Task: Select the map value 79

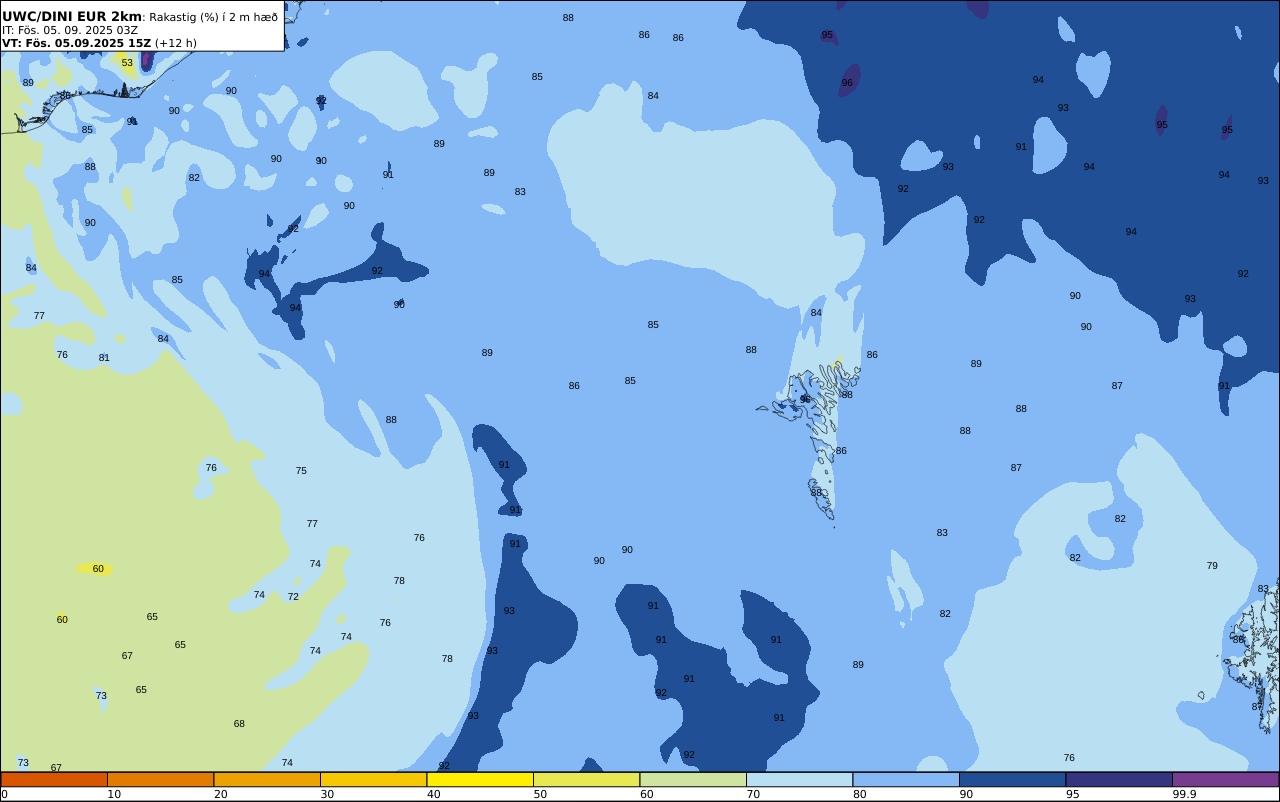Action: [1212, 566]
